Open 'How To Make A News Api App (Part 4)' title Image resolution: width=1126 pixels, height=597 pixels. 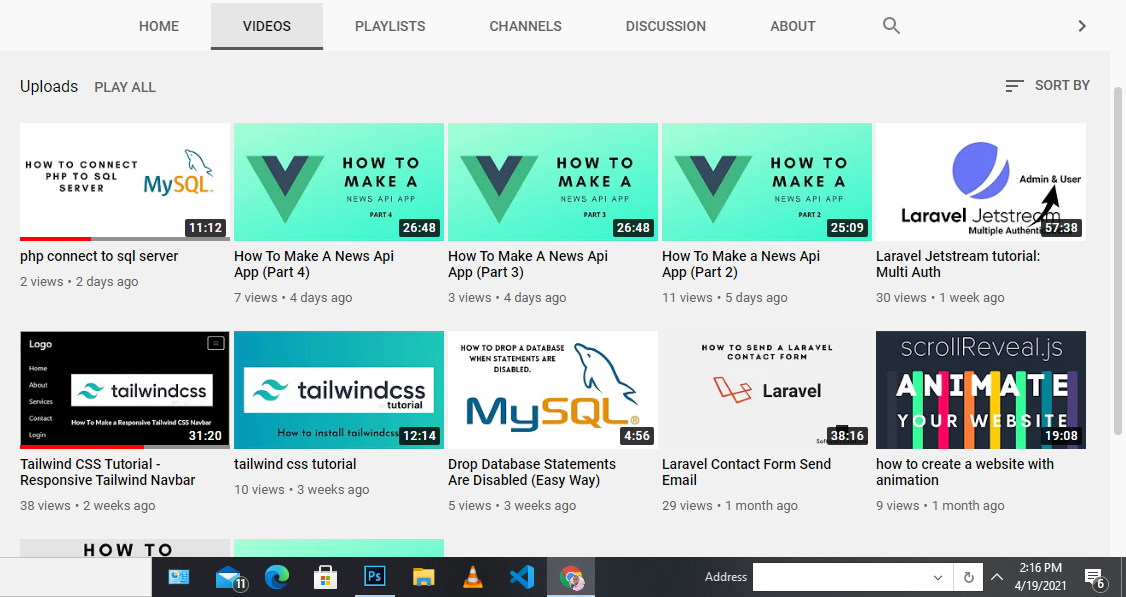314,264
